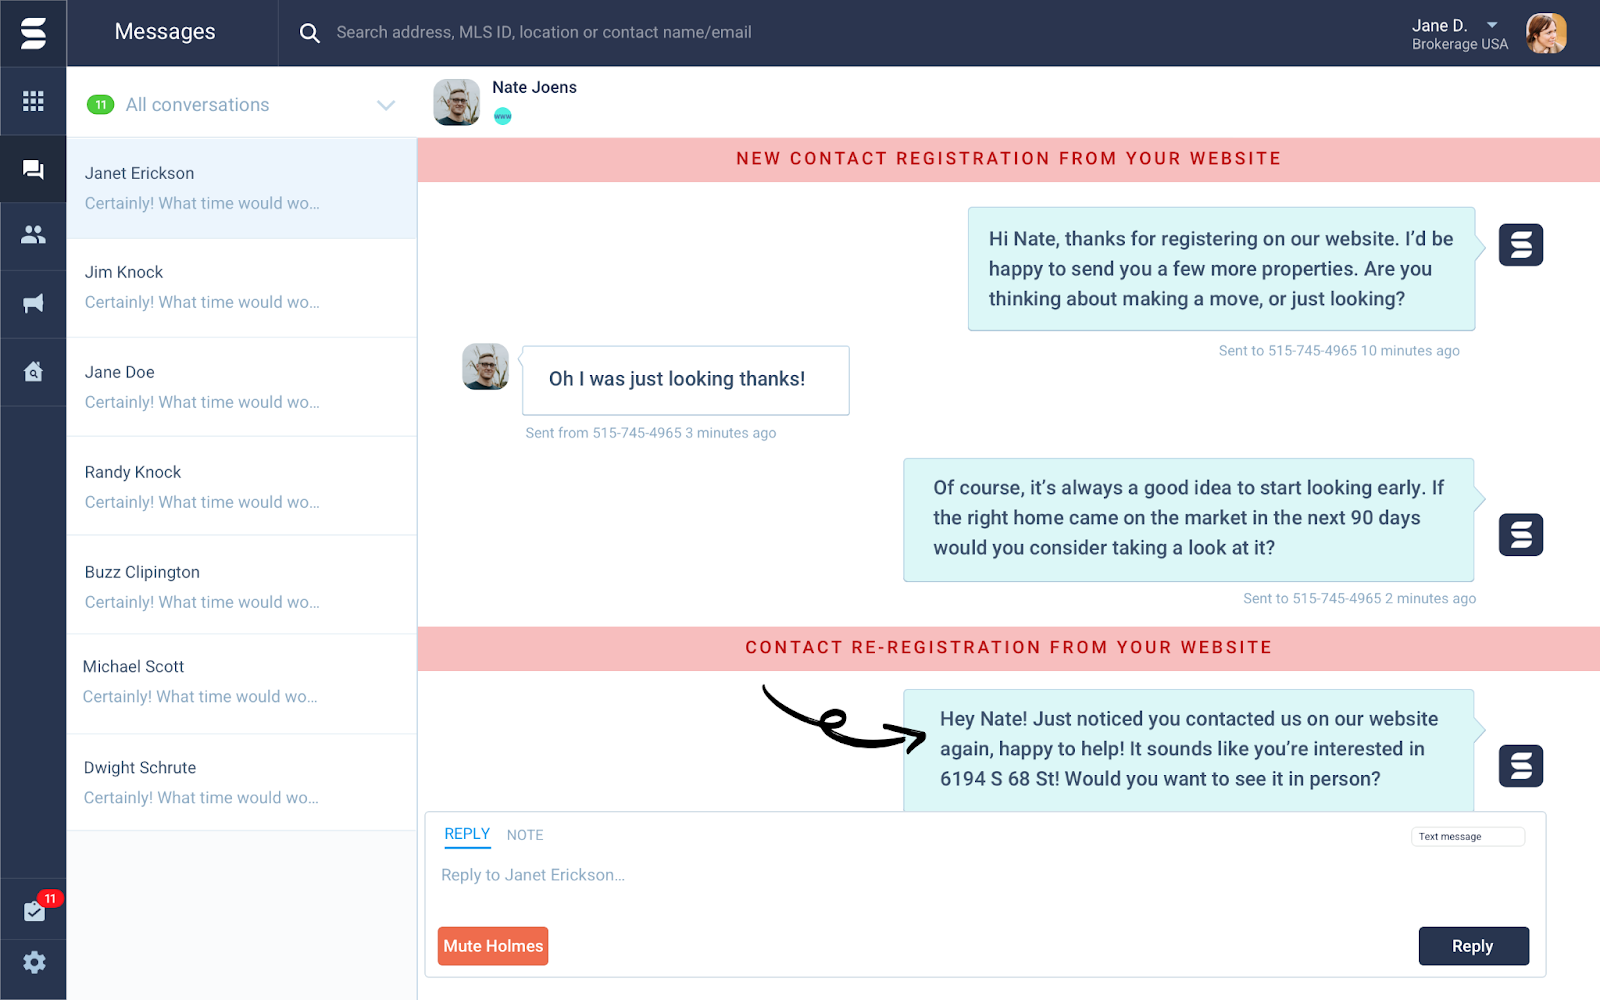Click bot icon beside first welcome message
Image resolution: width=1600 pixels, height=1000 pixels.
click(x=1521, y=245)
